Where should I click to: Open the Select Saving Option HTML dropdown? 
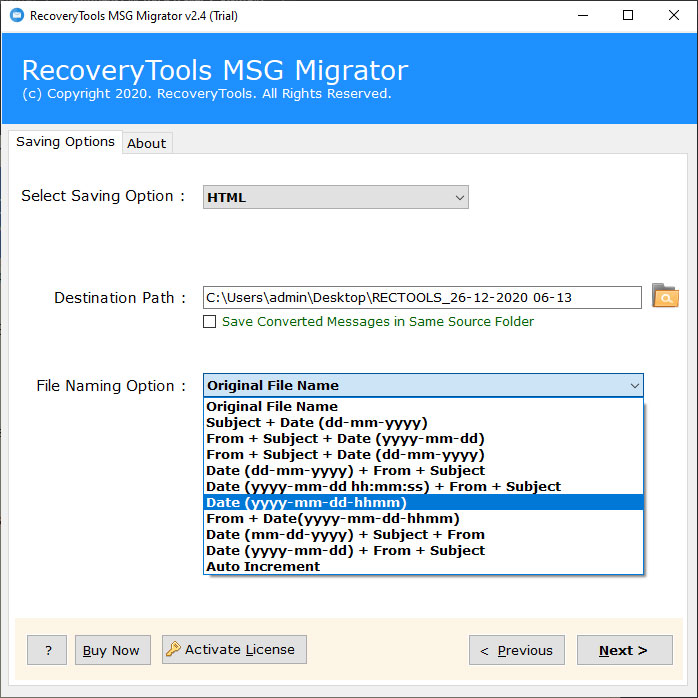tap(336, 197)
